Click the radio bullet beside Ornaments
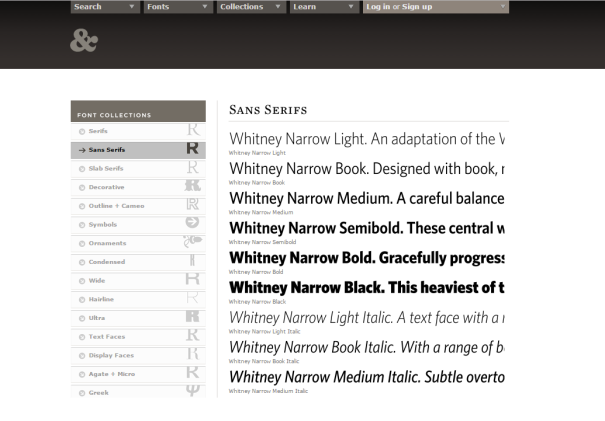Image resolution: width=605 pixels, height=421 pixels. pyautogui.click(x=82, y=244)
